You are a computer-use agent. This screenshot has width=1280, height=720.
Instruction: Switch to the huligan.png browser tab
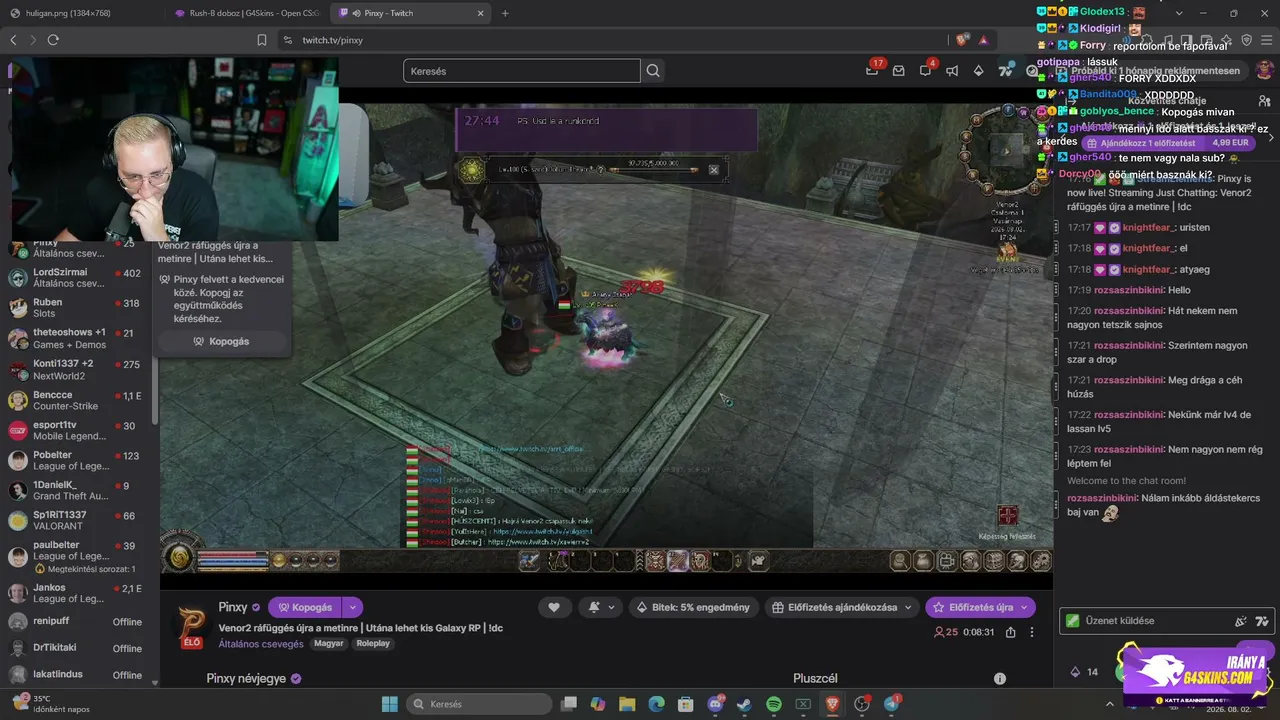tap(68, 13)
